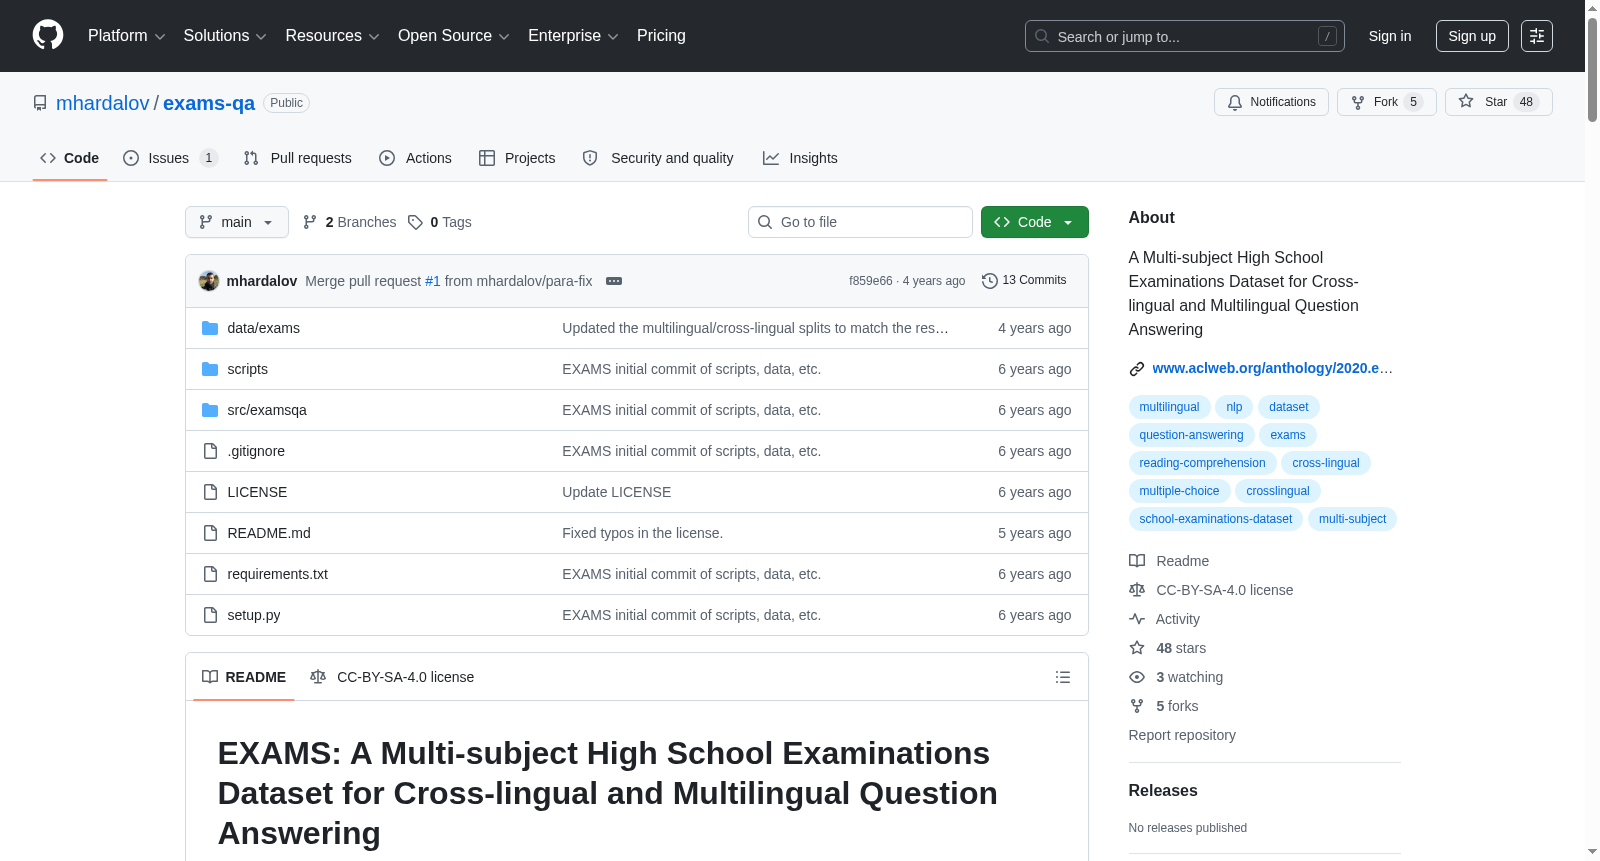Image resolution: width=1600 pixels, height=861 pixels.
Task: Open the mhardalov owner profile link
Action: tap(103, 103)
